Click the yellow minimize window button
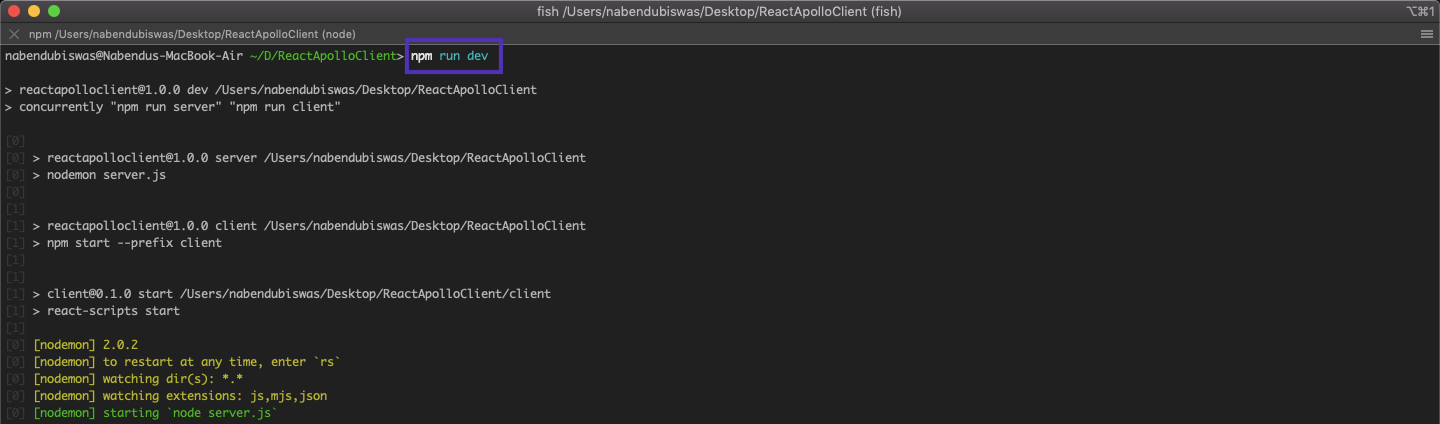Image resolution: width=1440 pixels, height=424 pixels. coord(34,11)
